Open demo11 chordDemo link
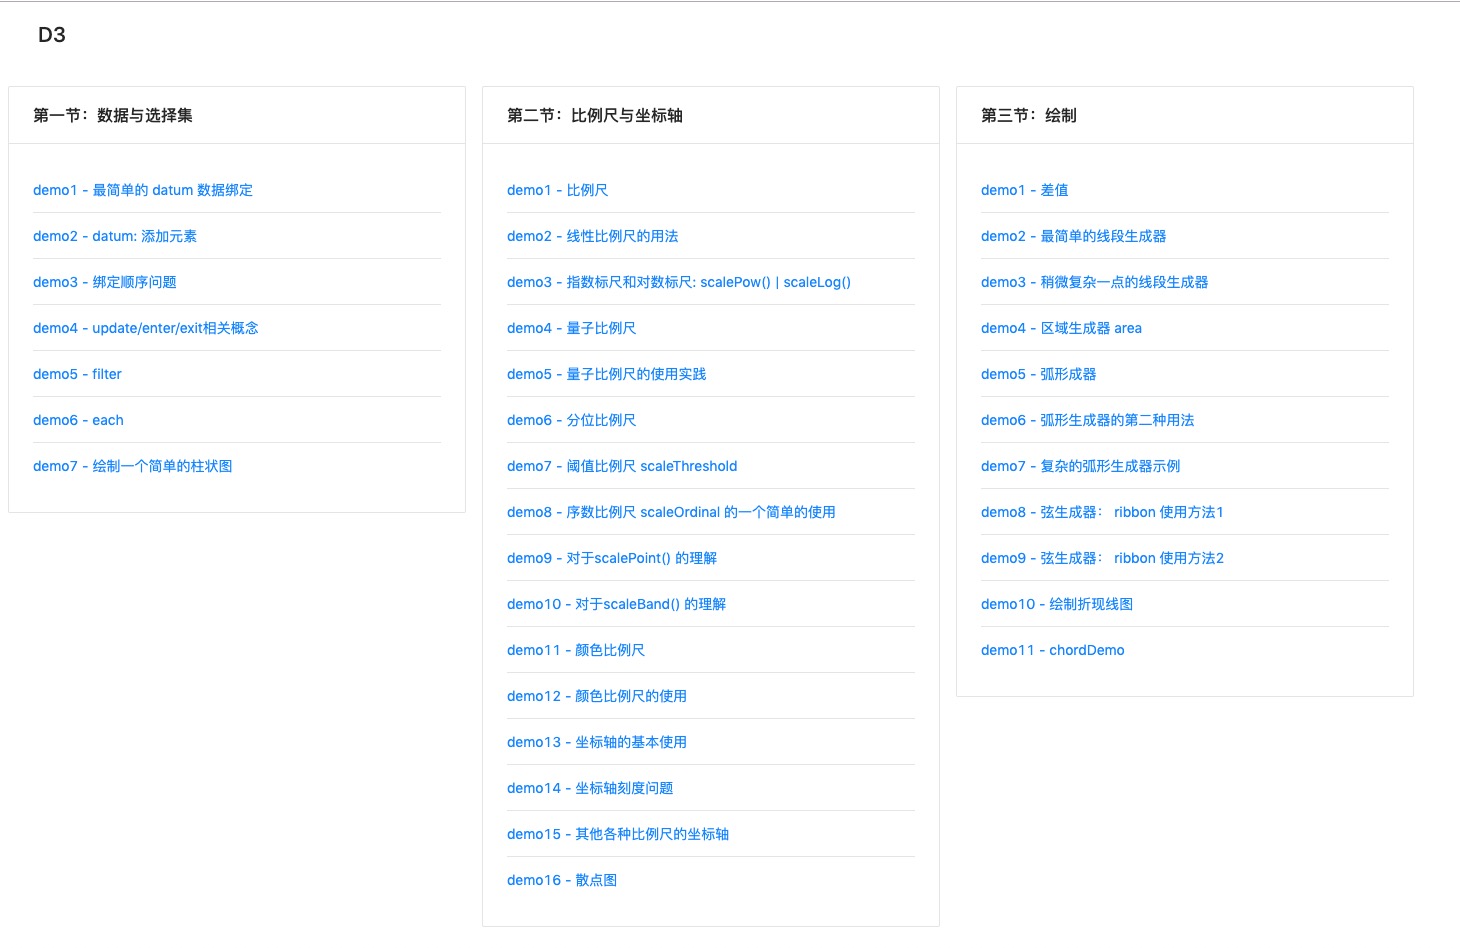Screen dimensions: 1460x948 tap(1053, 650)
